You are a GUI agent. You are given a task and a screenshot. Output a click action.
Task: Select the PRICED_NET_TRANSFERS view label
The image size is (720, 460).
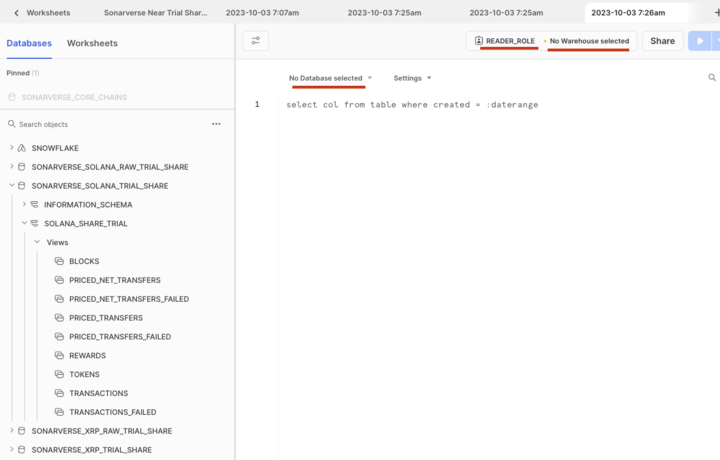click(115, 280)
